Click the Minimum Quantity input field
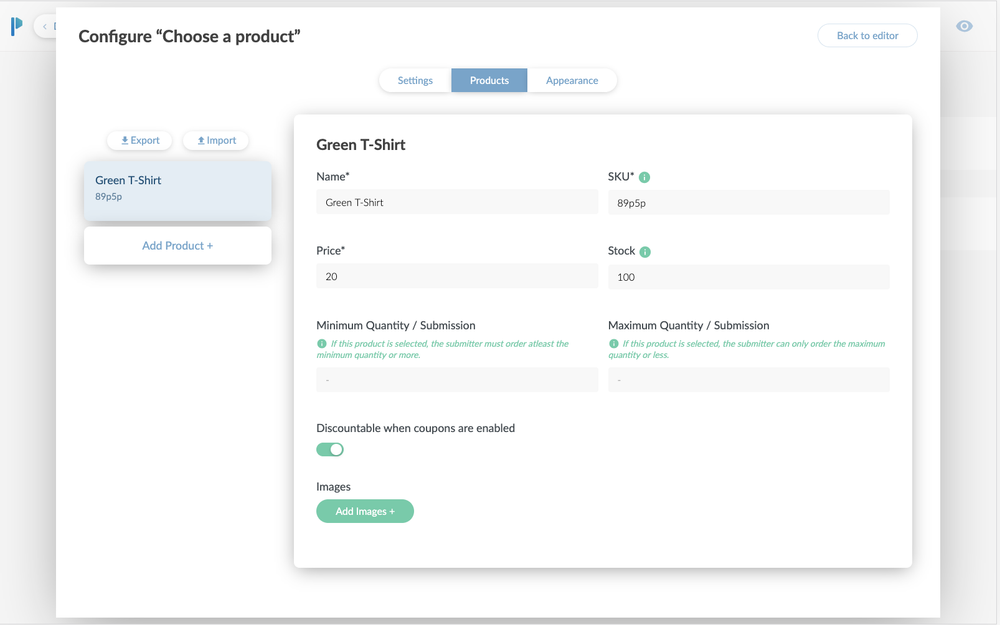 tap(456, 379)
